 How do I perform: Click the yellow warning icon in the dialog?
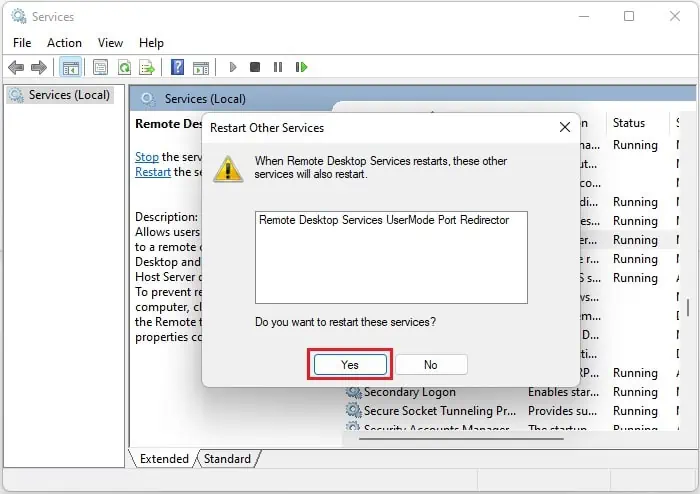(x=228, y=169)
